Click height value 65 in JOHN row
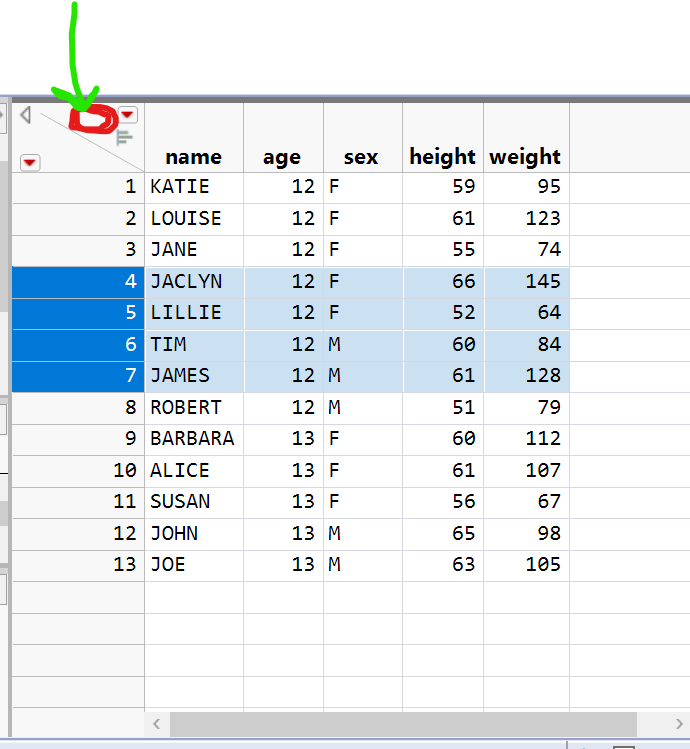This screenshot has width=690, height=749. click(464, 534)
